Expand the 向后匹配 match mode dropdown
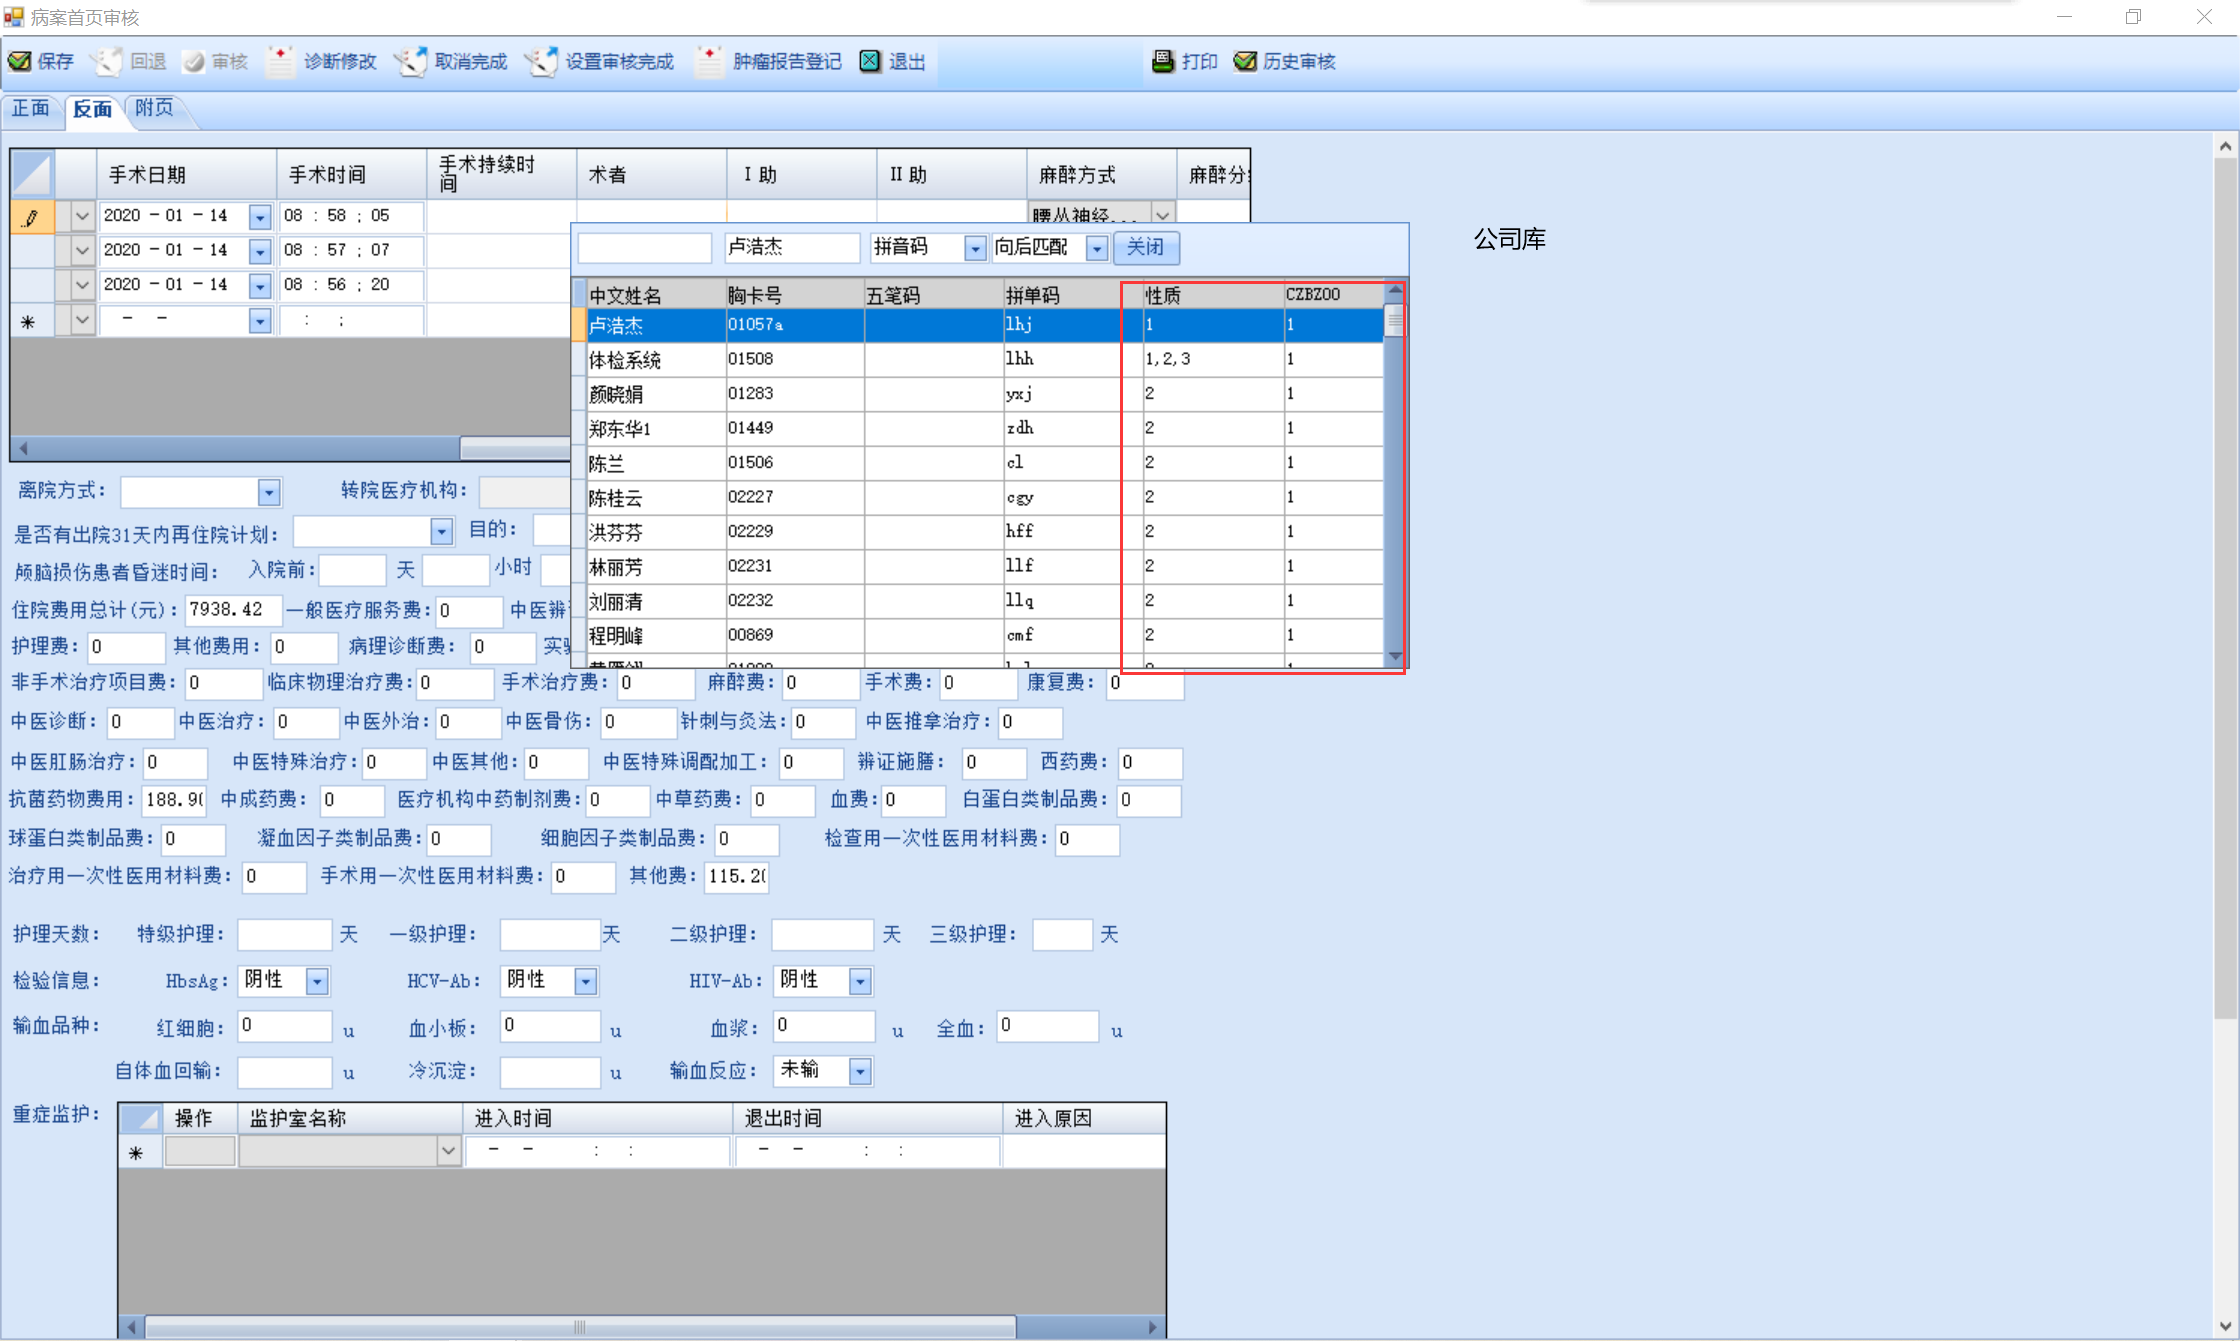 (1097, 248)
